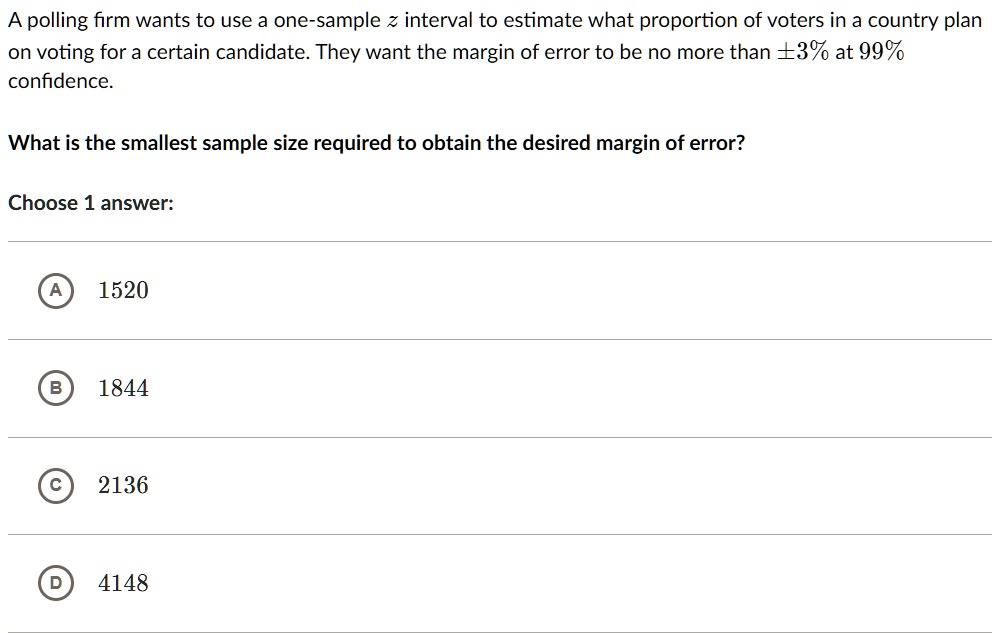Click the text label 4148
1000x633 pixels.
coord(123,583)
